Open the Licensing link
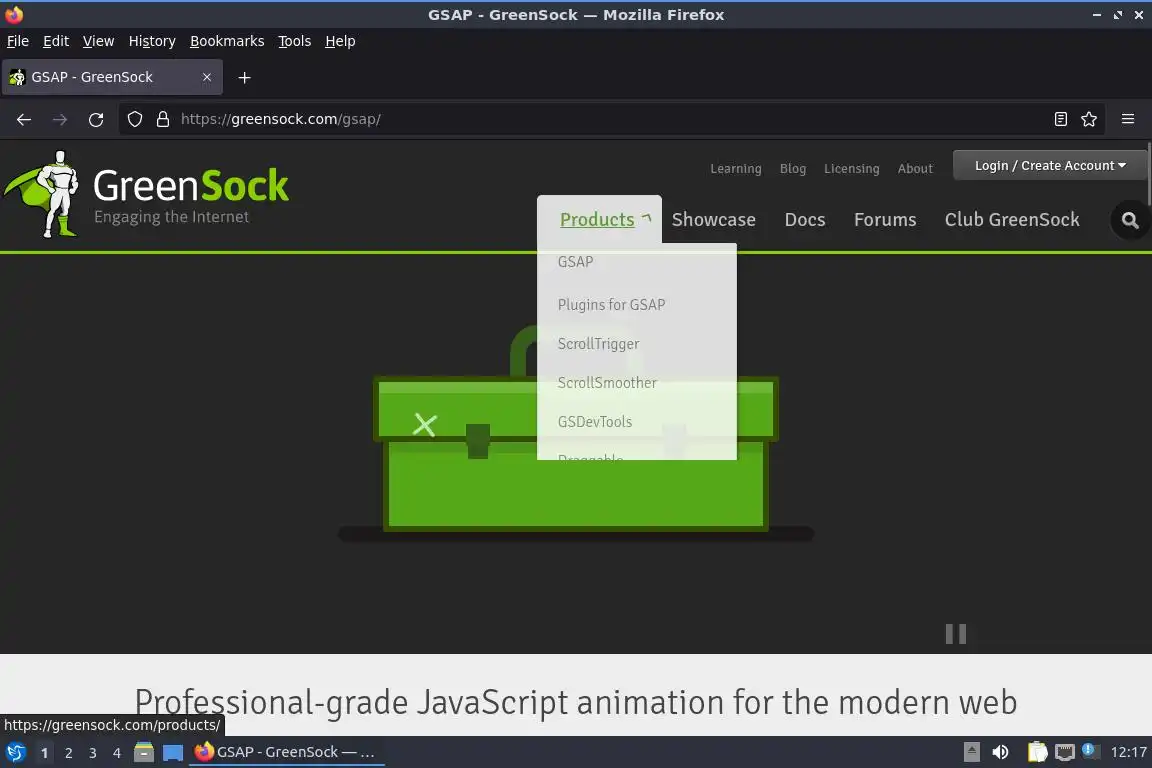 coord(852,168)
